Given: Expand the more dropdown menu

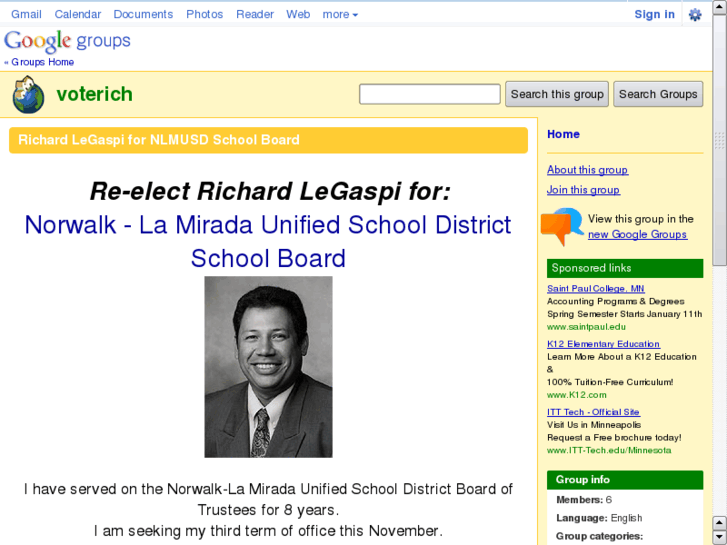Looking at the screenshot, I should pyautogui.click(x=340, y=14).
